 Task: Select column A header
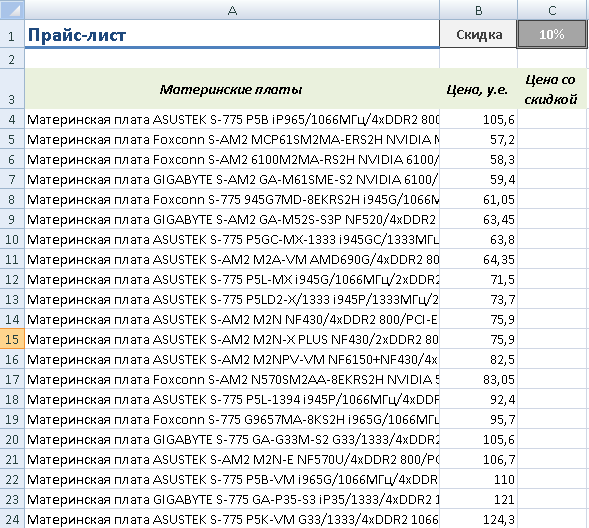(232, 10)
